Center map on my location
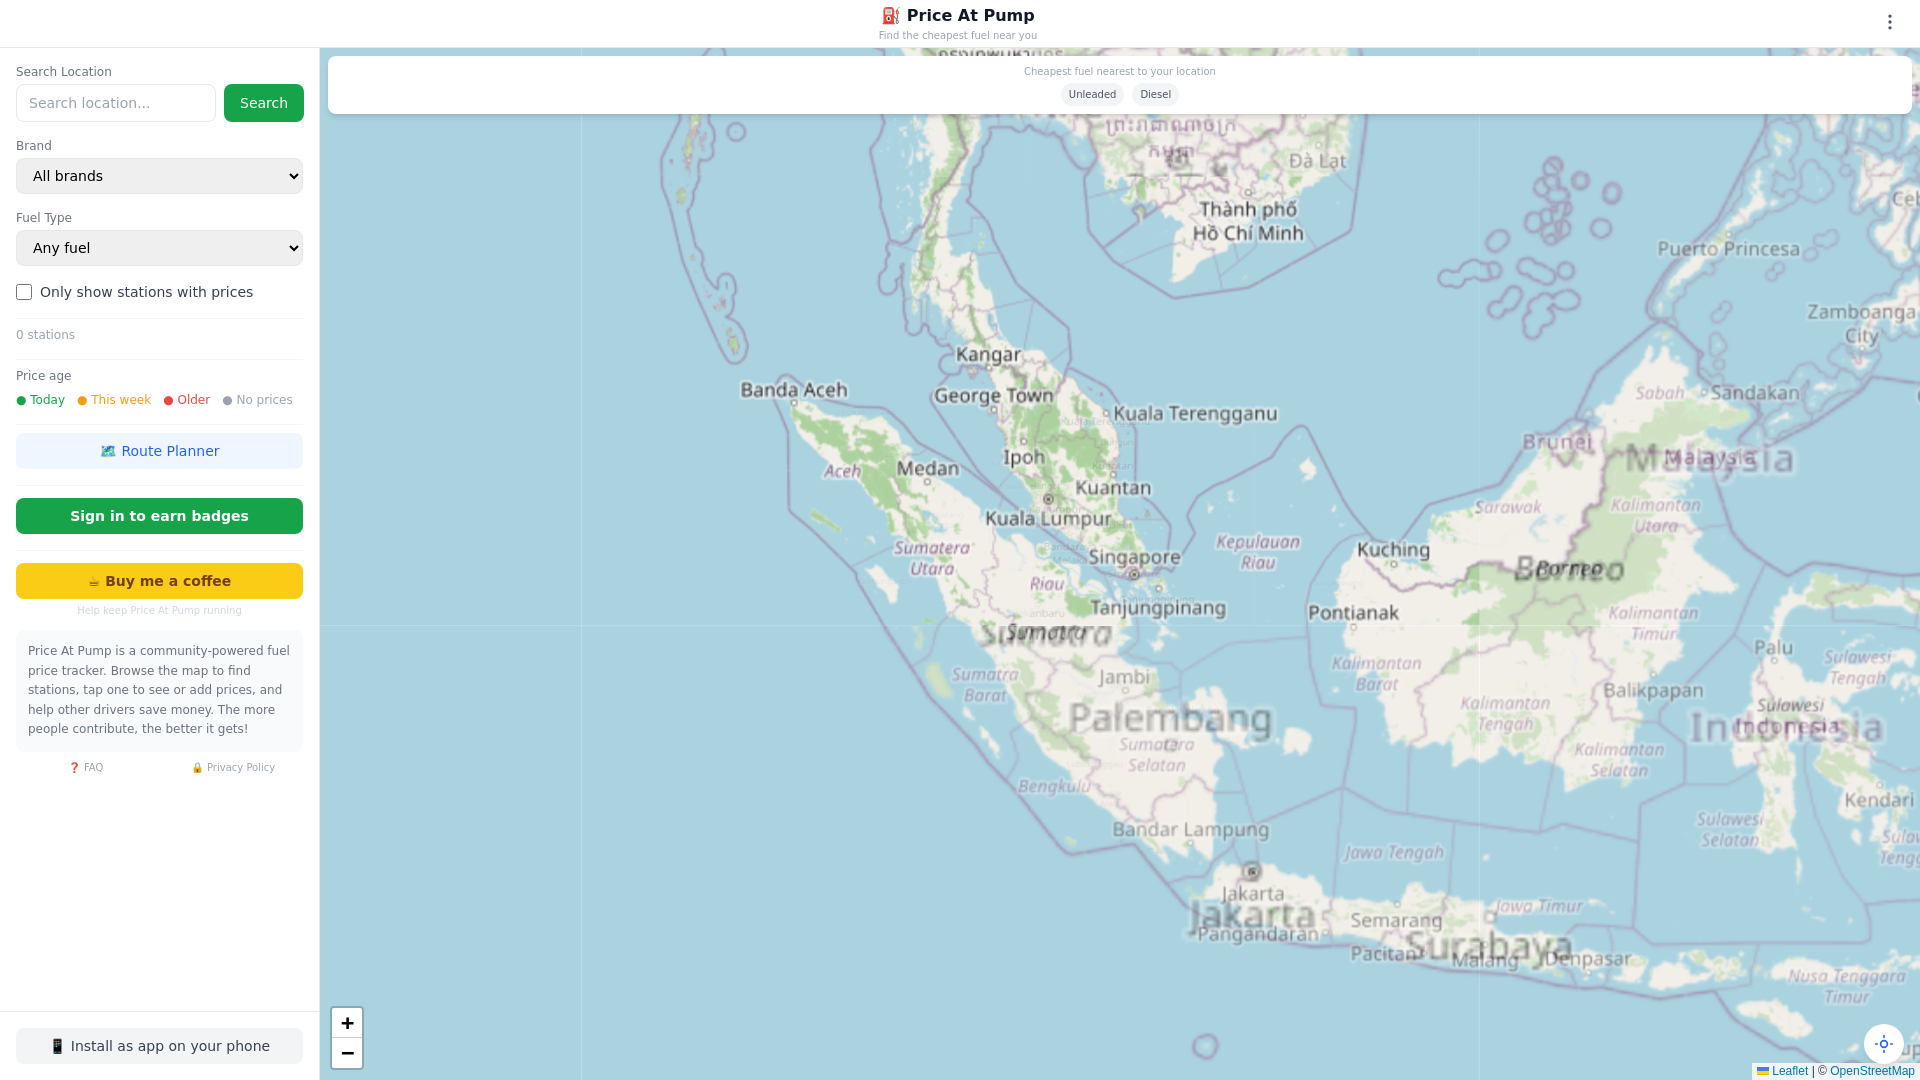The height and width of the screenshot is (1080, 1920). click(1883, 1044)
